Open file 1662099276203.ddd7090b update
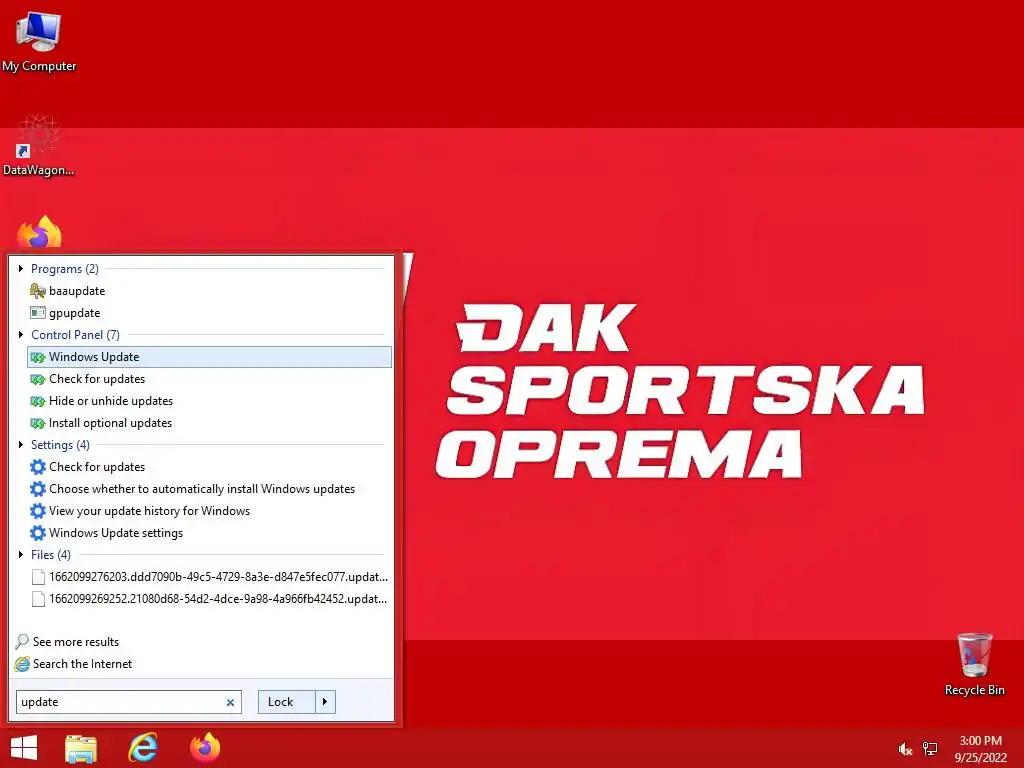The width and height of the screenshot is (1024, 768). coord(209,577)
